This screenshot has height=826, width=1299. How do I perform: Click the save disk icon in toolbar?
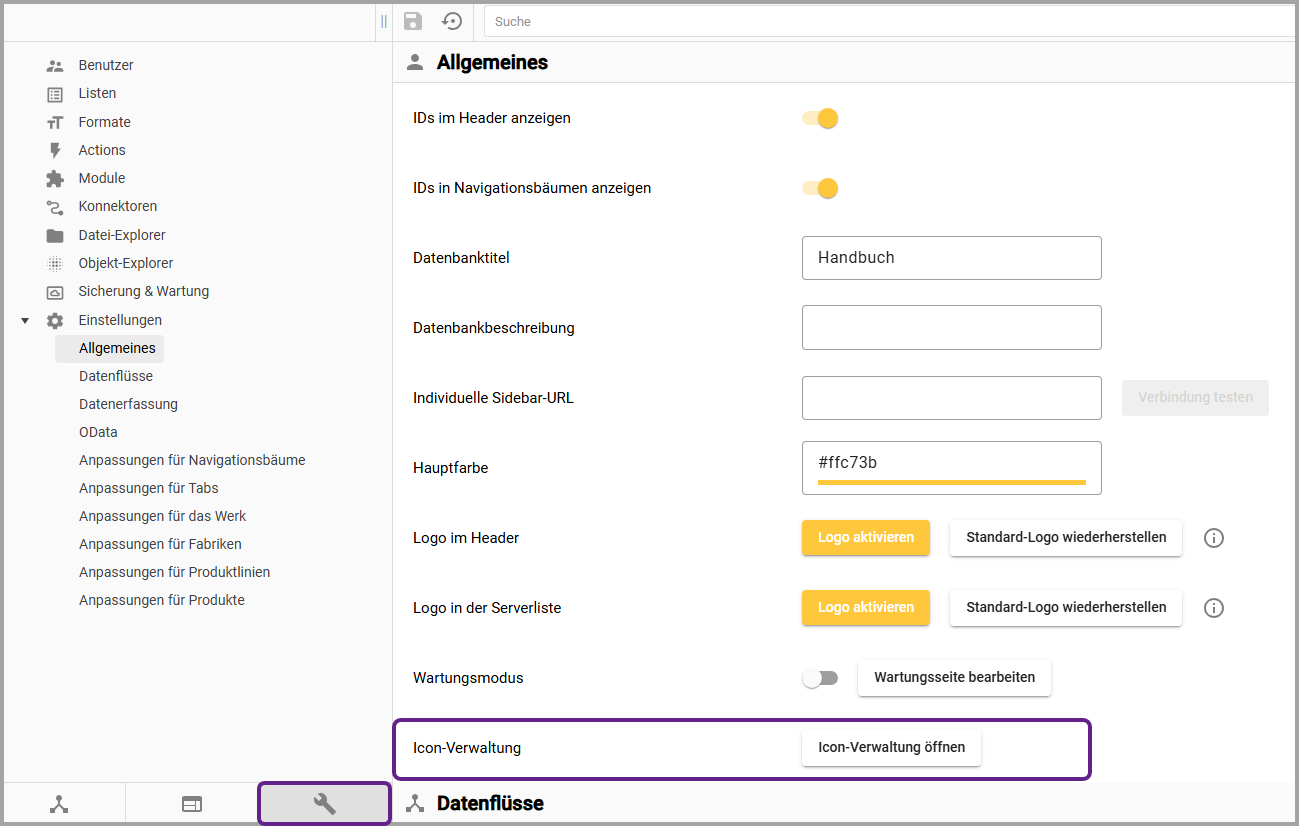(412, 21)
